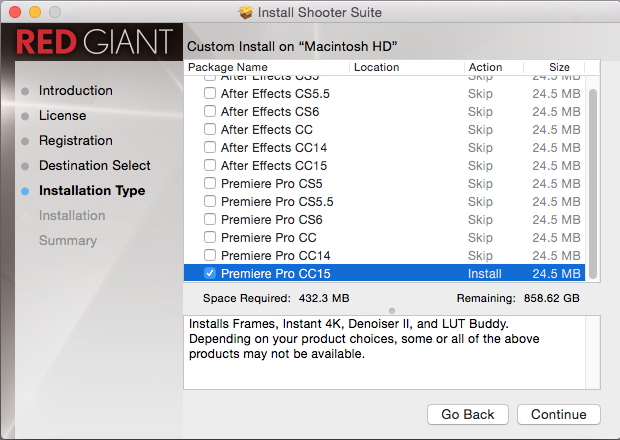Image resolution: width=620 pixels, height=440 pixels.
Task: Click the package list vertical scrollbar
Action: (592, 184)
